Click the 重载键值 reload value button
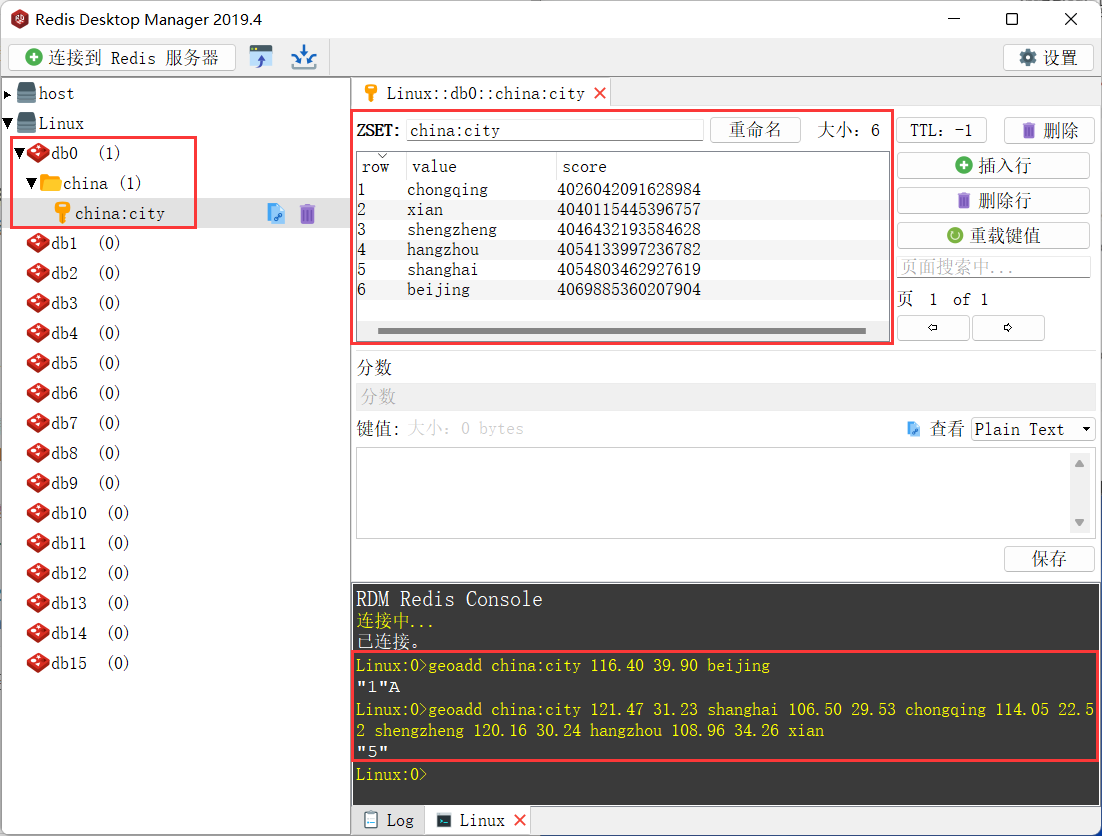Image resolution: width=1102 pixels, height=836 pixels. tap(992, 235)
